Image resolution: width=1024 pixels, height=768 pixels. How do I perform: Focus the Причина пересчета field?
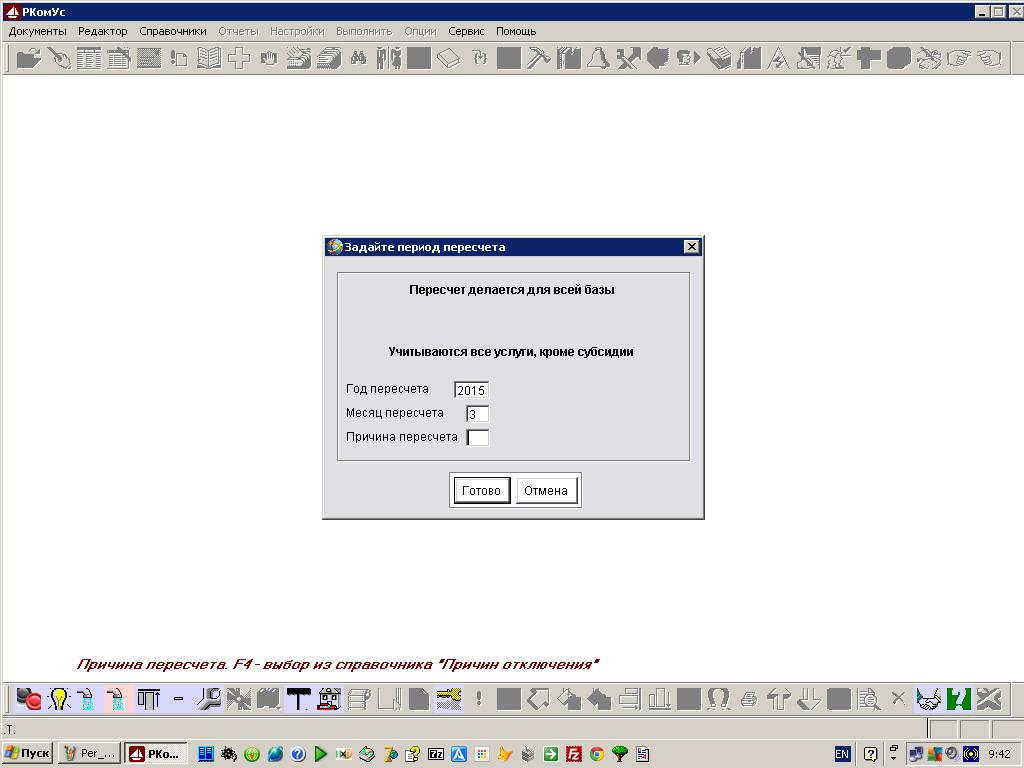click(x=478, y=438)
